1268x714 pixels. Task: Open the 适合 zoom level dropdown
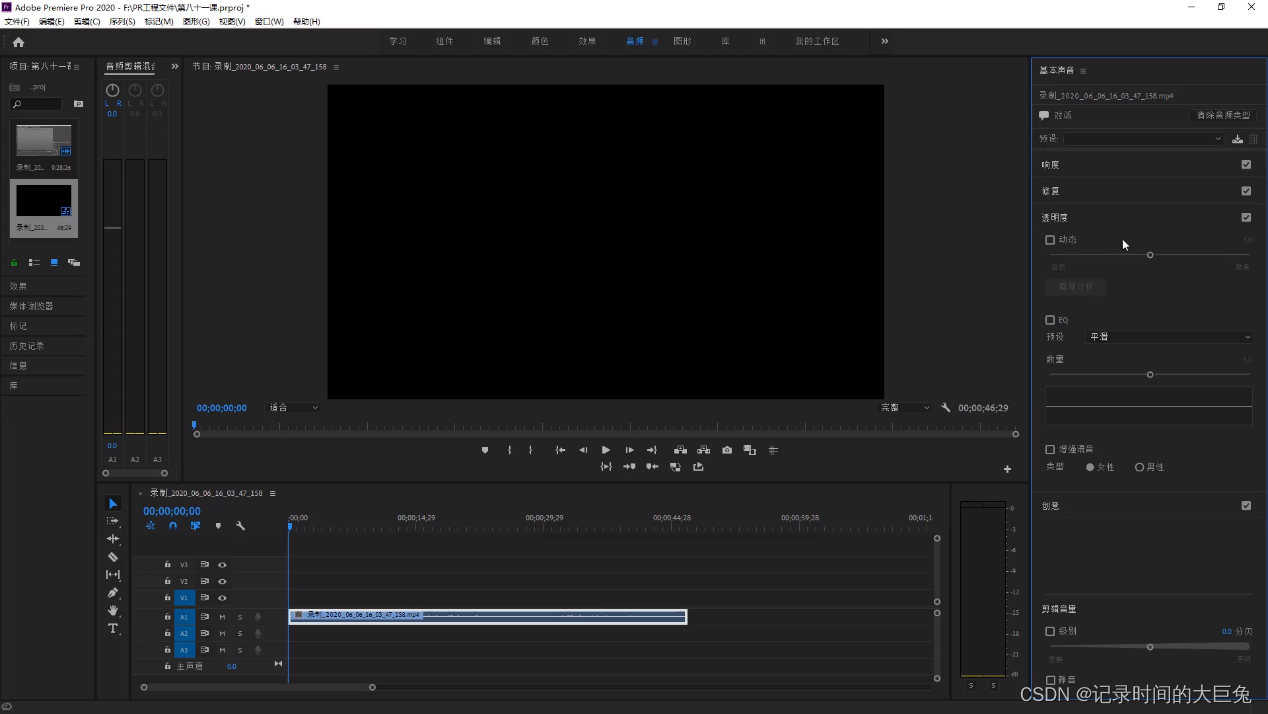pyautogui.click(x=293, y=408)
